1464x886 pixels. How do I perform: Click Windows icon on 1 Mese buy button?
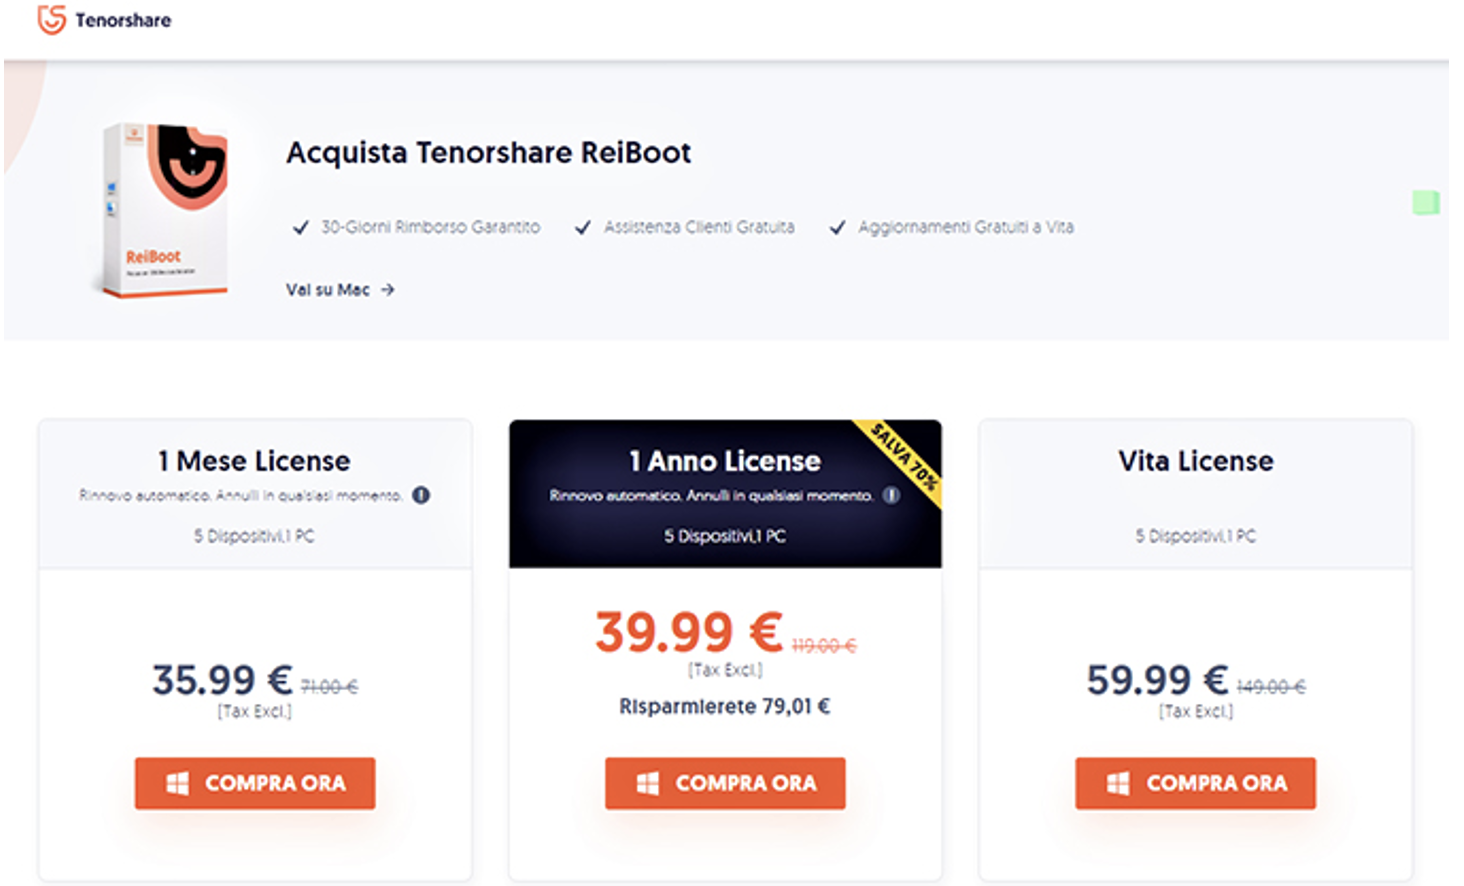tap(177, 783)
